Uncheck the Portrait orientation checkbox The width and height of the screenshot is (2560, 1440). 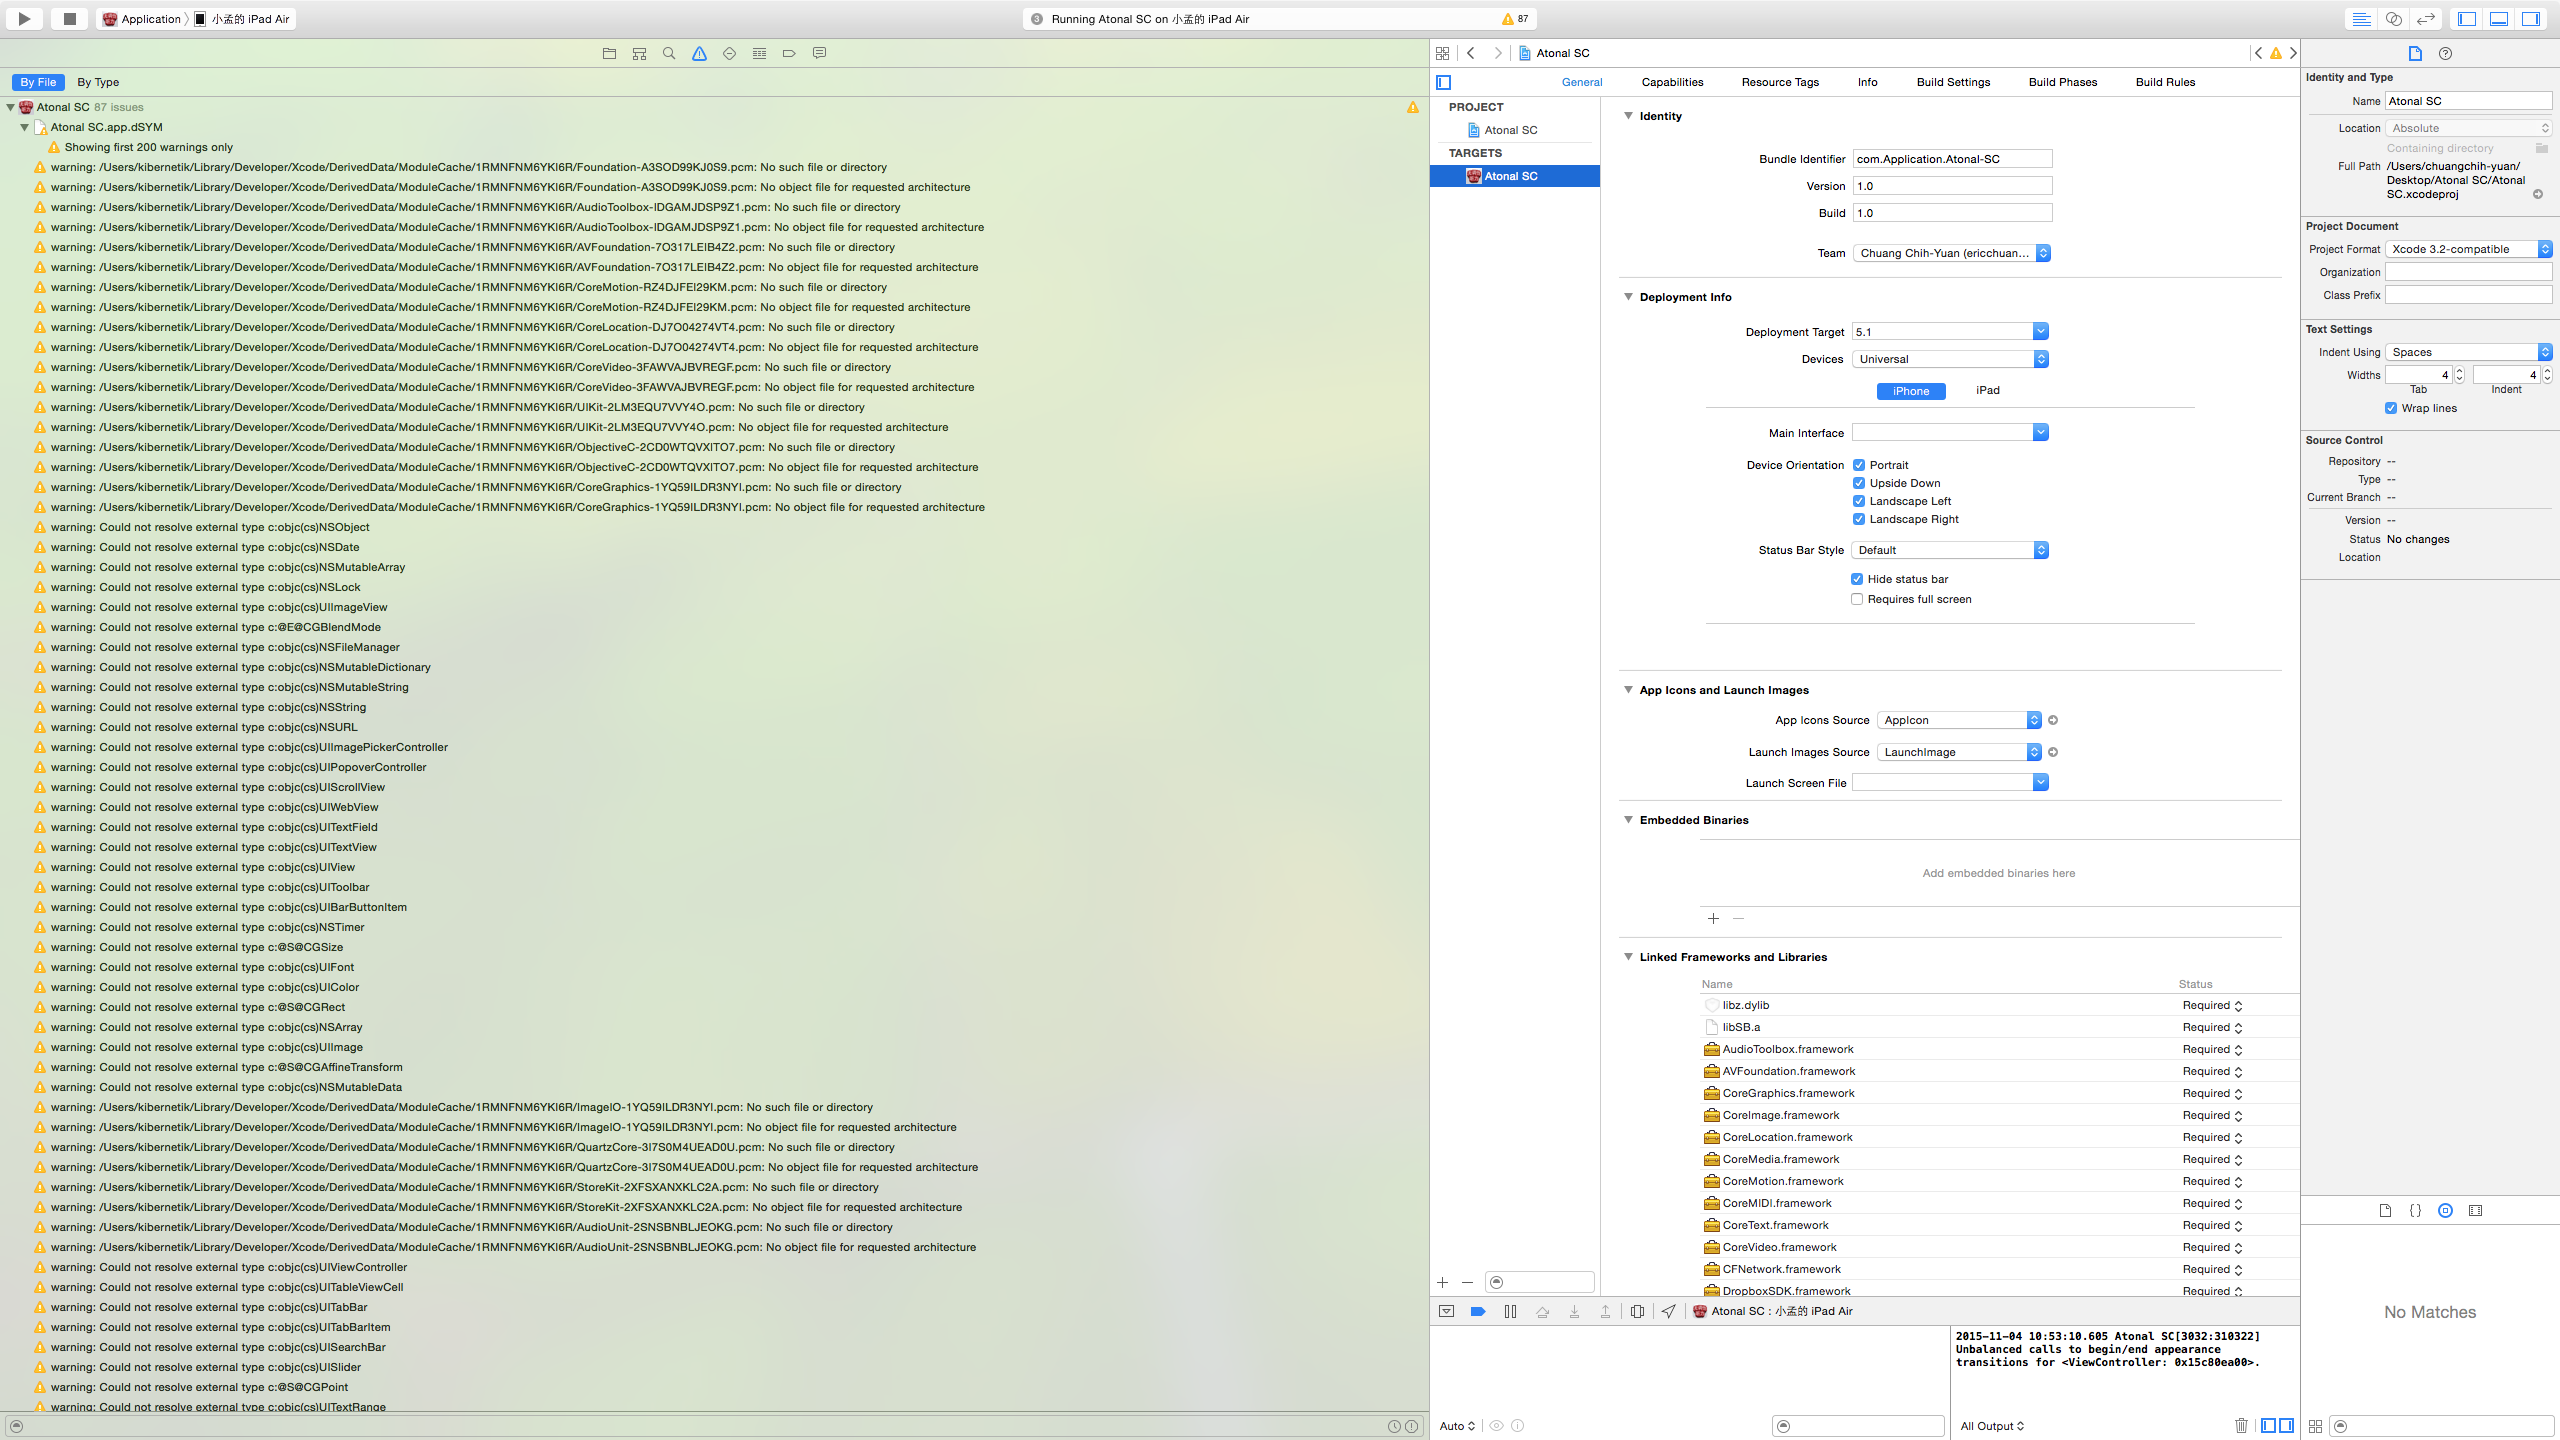pyautogui.click(x=1859, y=465)
